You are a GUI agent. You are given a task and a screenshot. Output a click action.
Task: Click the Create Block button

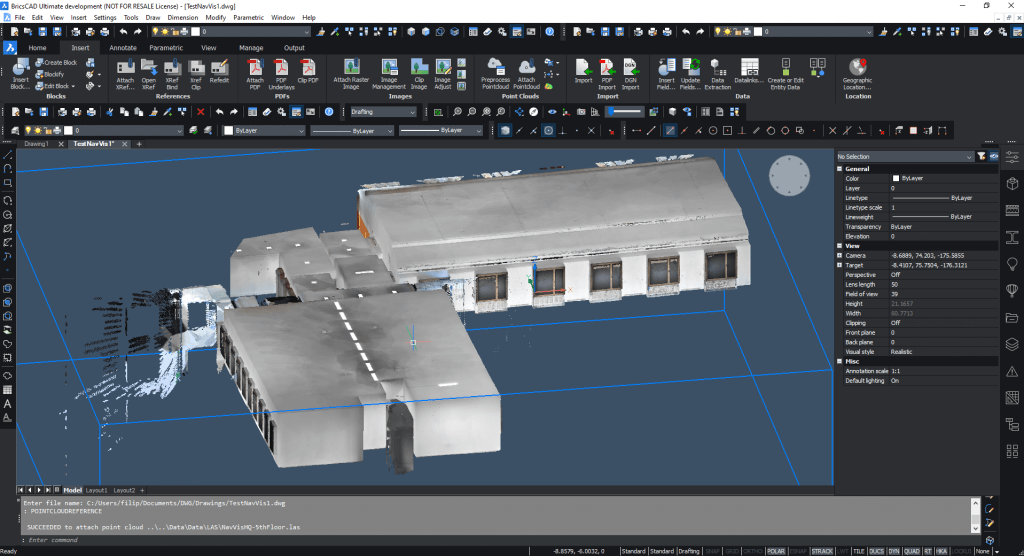click(57, 63)
